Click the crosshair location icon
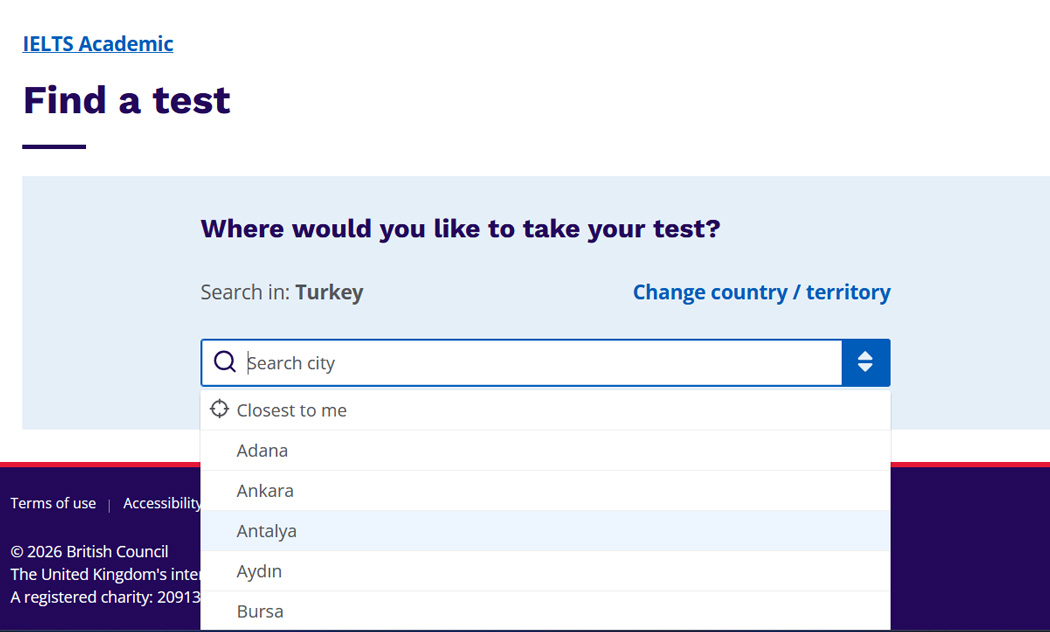Screen dimensions: 1050x632 click(x=219, y=409)
